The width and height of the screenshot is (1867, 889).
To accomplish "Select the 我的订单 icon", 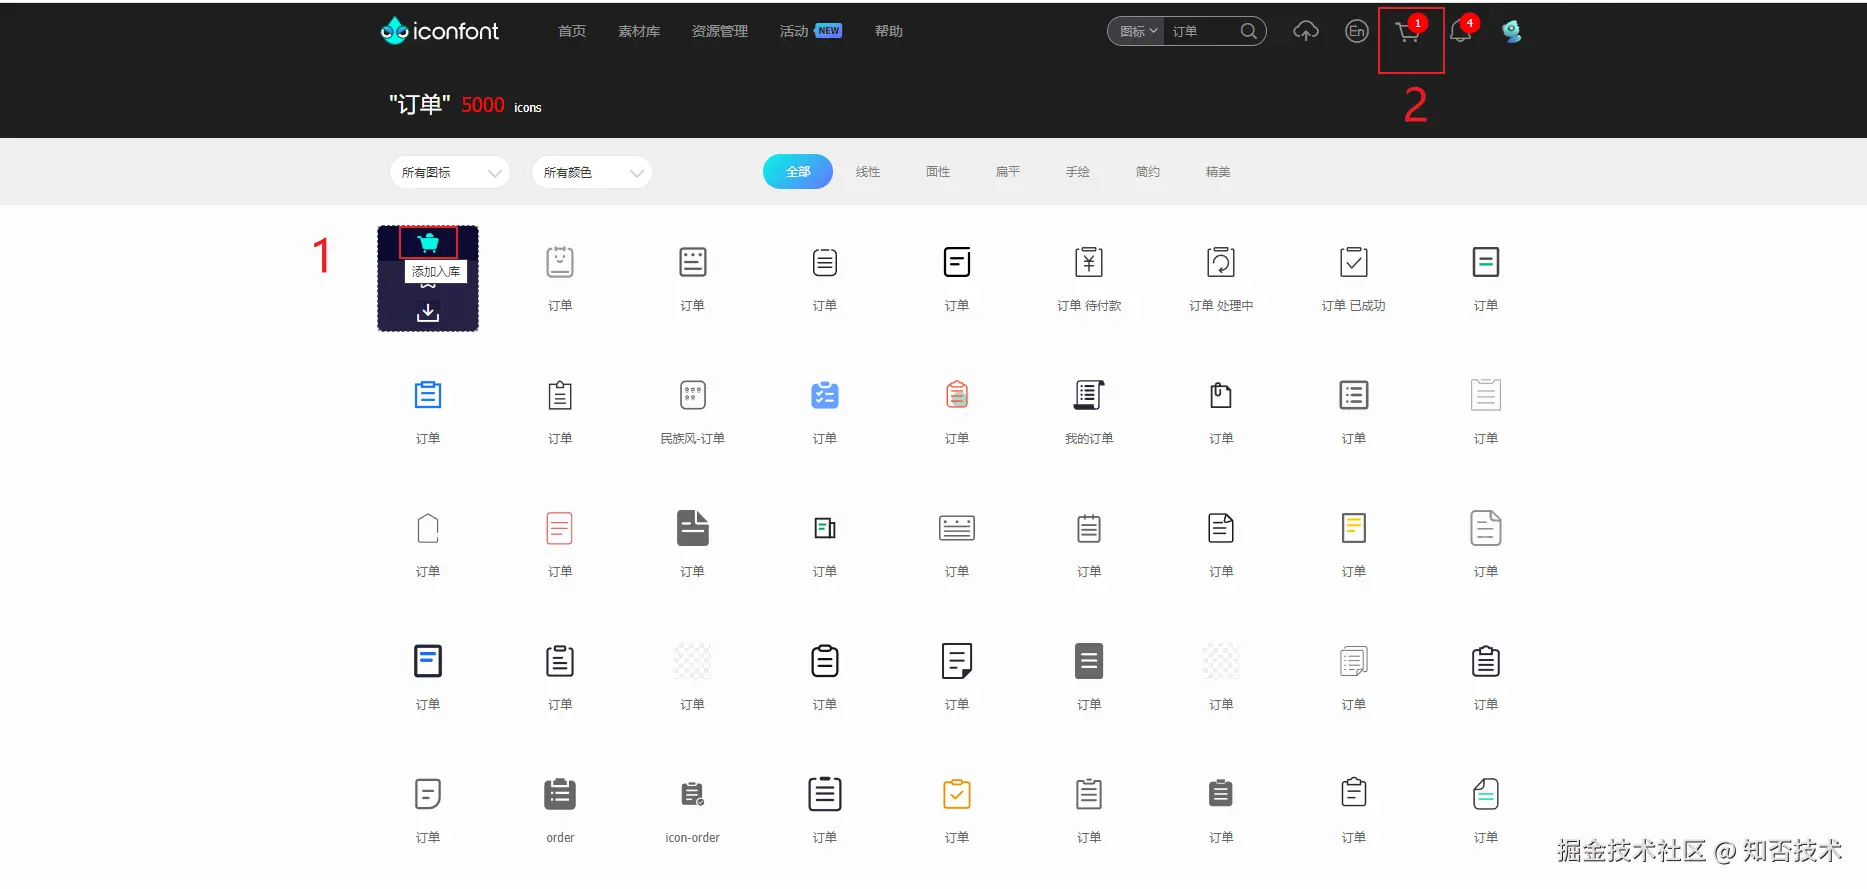I will click(x=1089, y=395).
